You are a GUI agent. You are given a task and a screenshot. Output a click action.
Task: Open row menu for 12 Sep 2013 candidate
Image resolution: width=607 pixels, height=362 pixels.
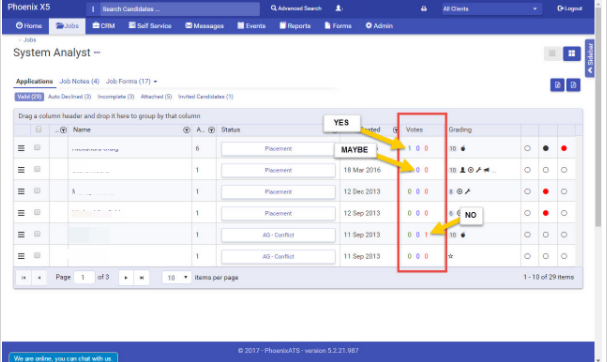[21, 213]
